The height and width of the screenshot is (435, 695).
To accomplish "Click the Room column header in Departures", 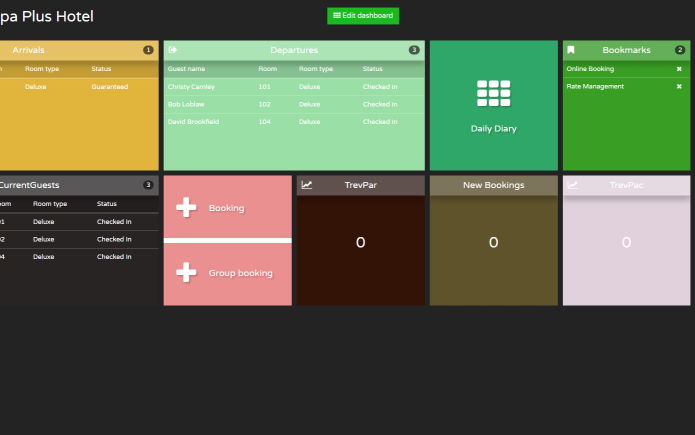I will [x=268, y=69].
